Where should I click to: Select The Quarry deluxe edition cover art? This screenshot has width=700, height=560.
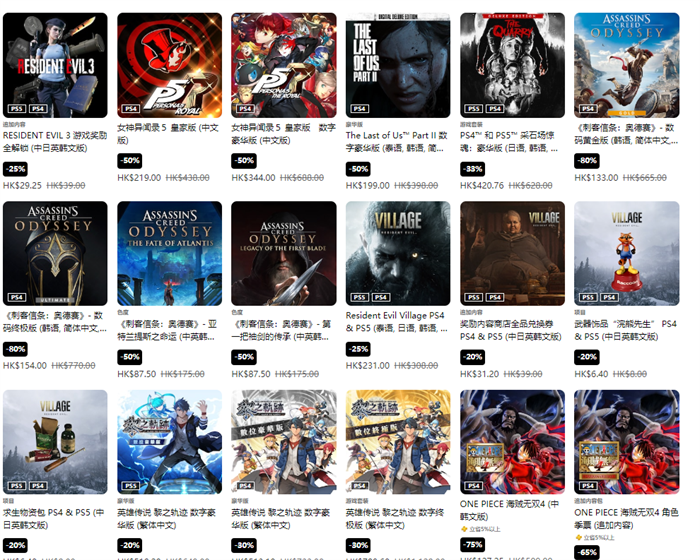point(512,65)
